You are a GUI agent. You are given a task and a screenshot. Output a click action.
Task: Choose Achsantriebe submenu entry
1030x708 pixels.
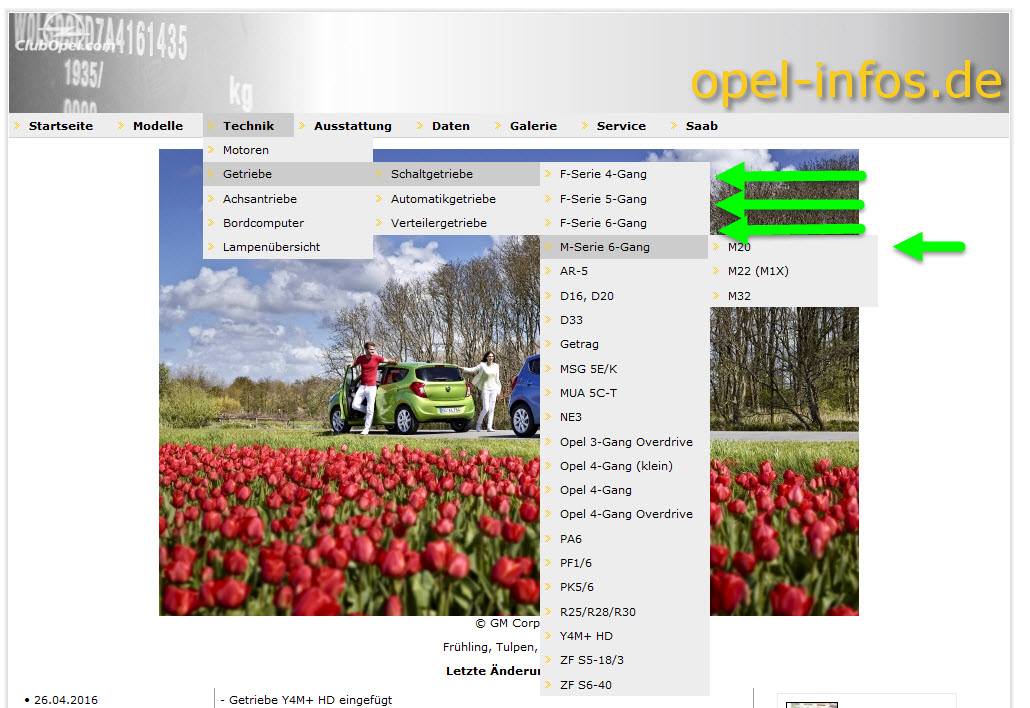(x=288, y=198)
